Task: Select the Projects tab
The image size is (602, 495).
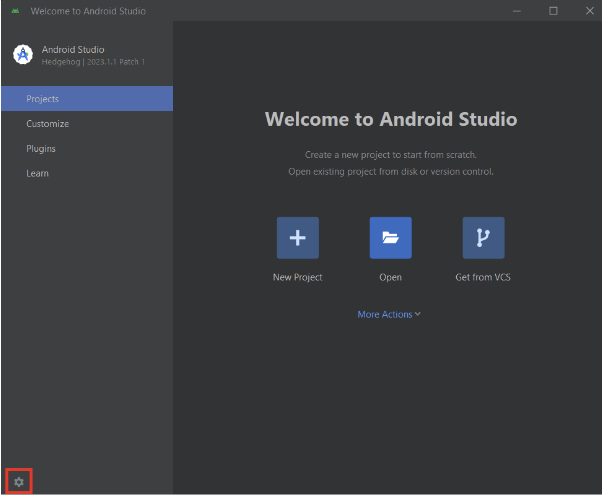Action: click(x=87, y=99)
